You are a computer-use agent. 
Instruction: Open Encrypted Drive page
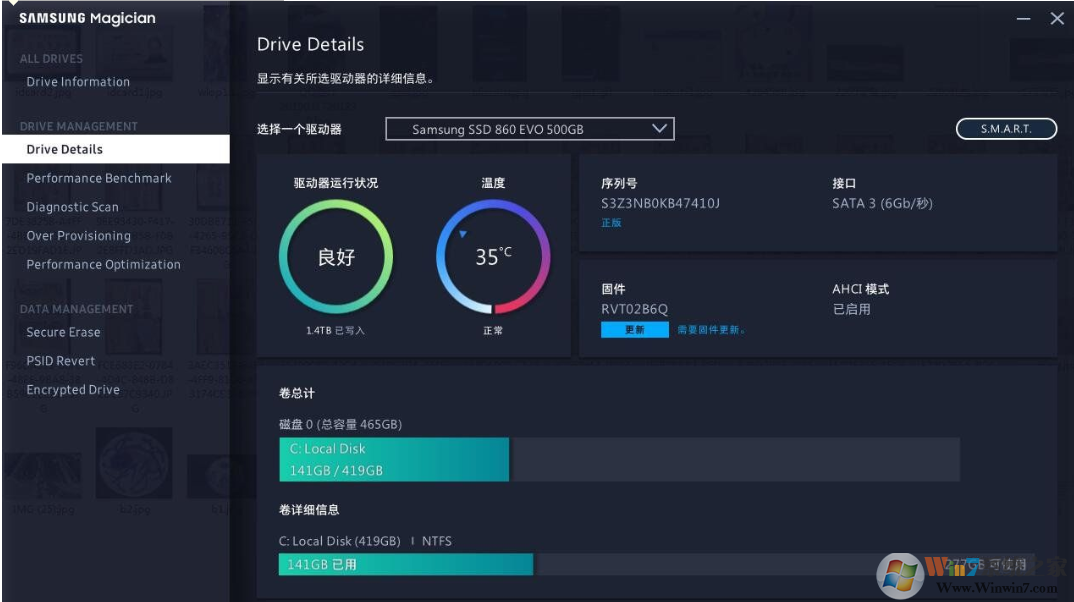pos(73,390)
